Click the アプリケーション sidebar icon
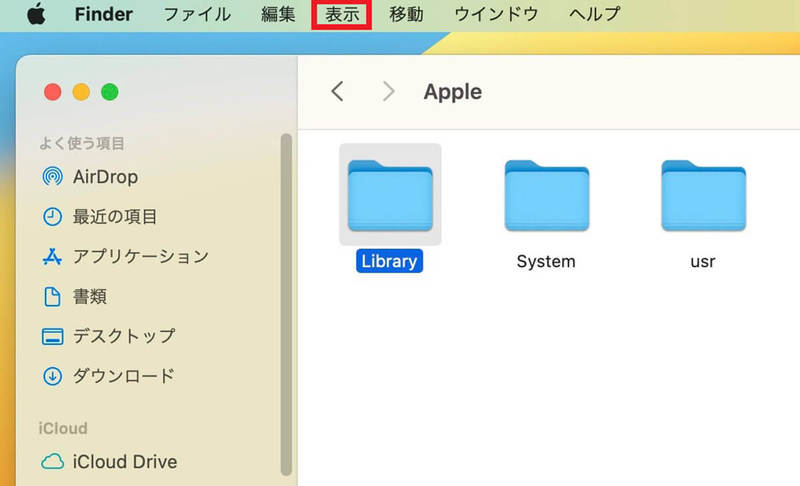 coord(52,257)
